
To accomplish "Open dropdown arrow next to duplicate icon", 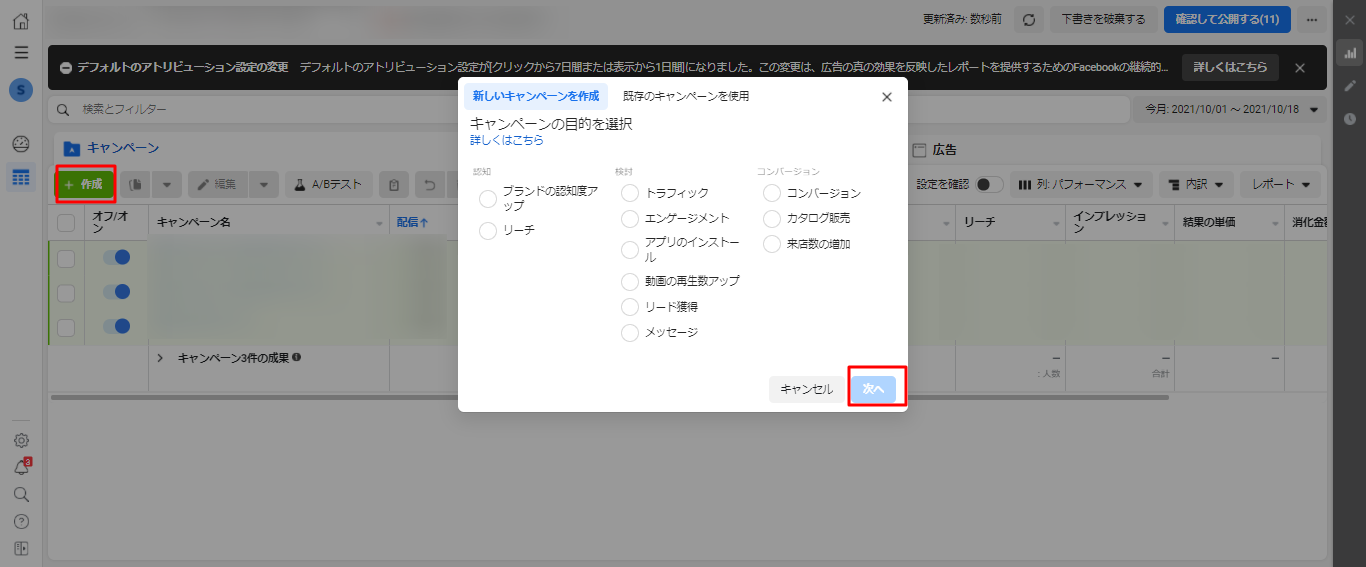I will (166, 184).
